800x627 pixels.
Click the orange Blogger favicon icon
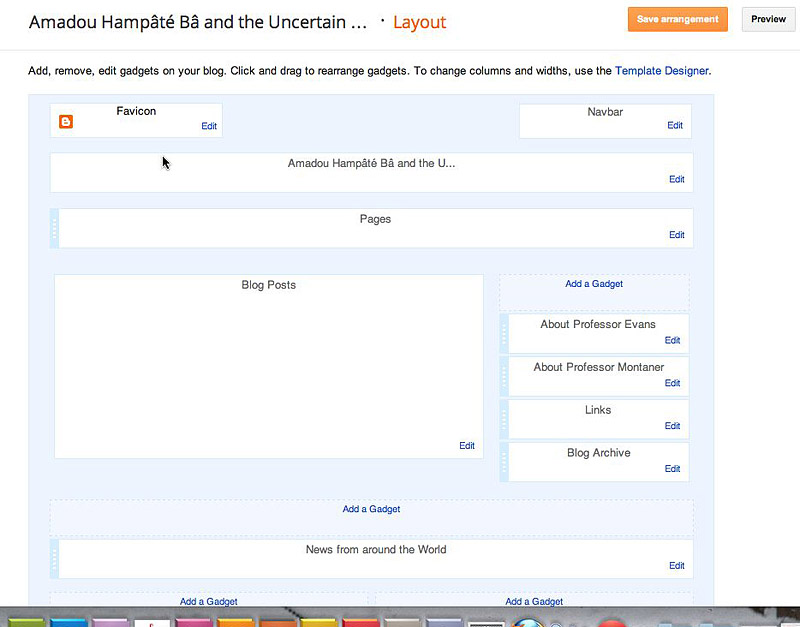point(66,122)
